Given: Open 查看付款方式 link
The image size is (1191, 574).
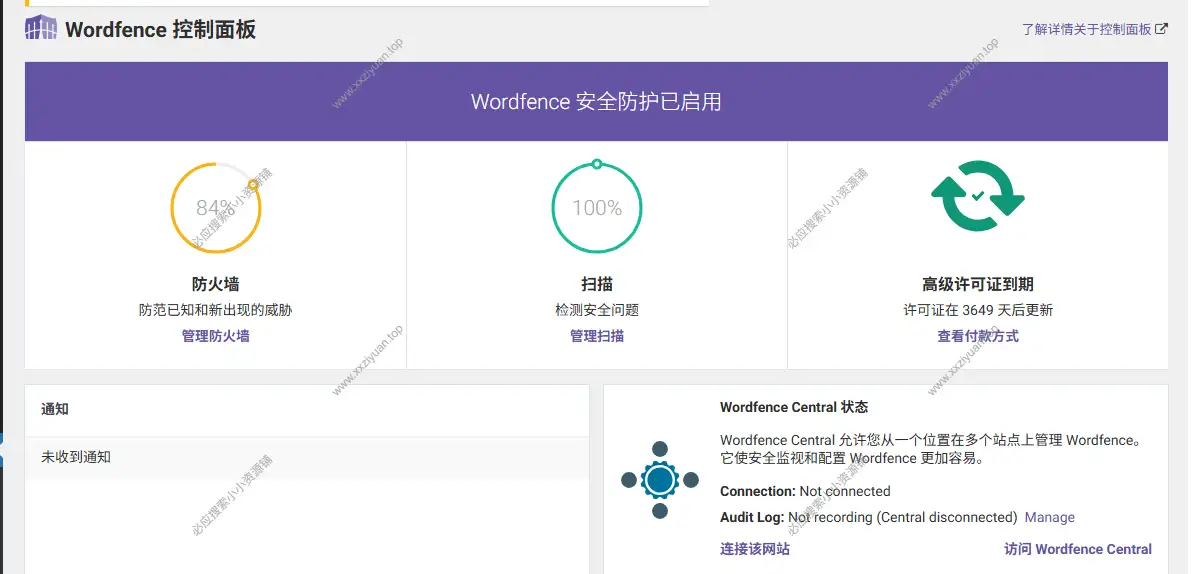Looking at the screenshot, I should (977, 336).
